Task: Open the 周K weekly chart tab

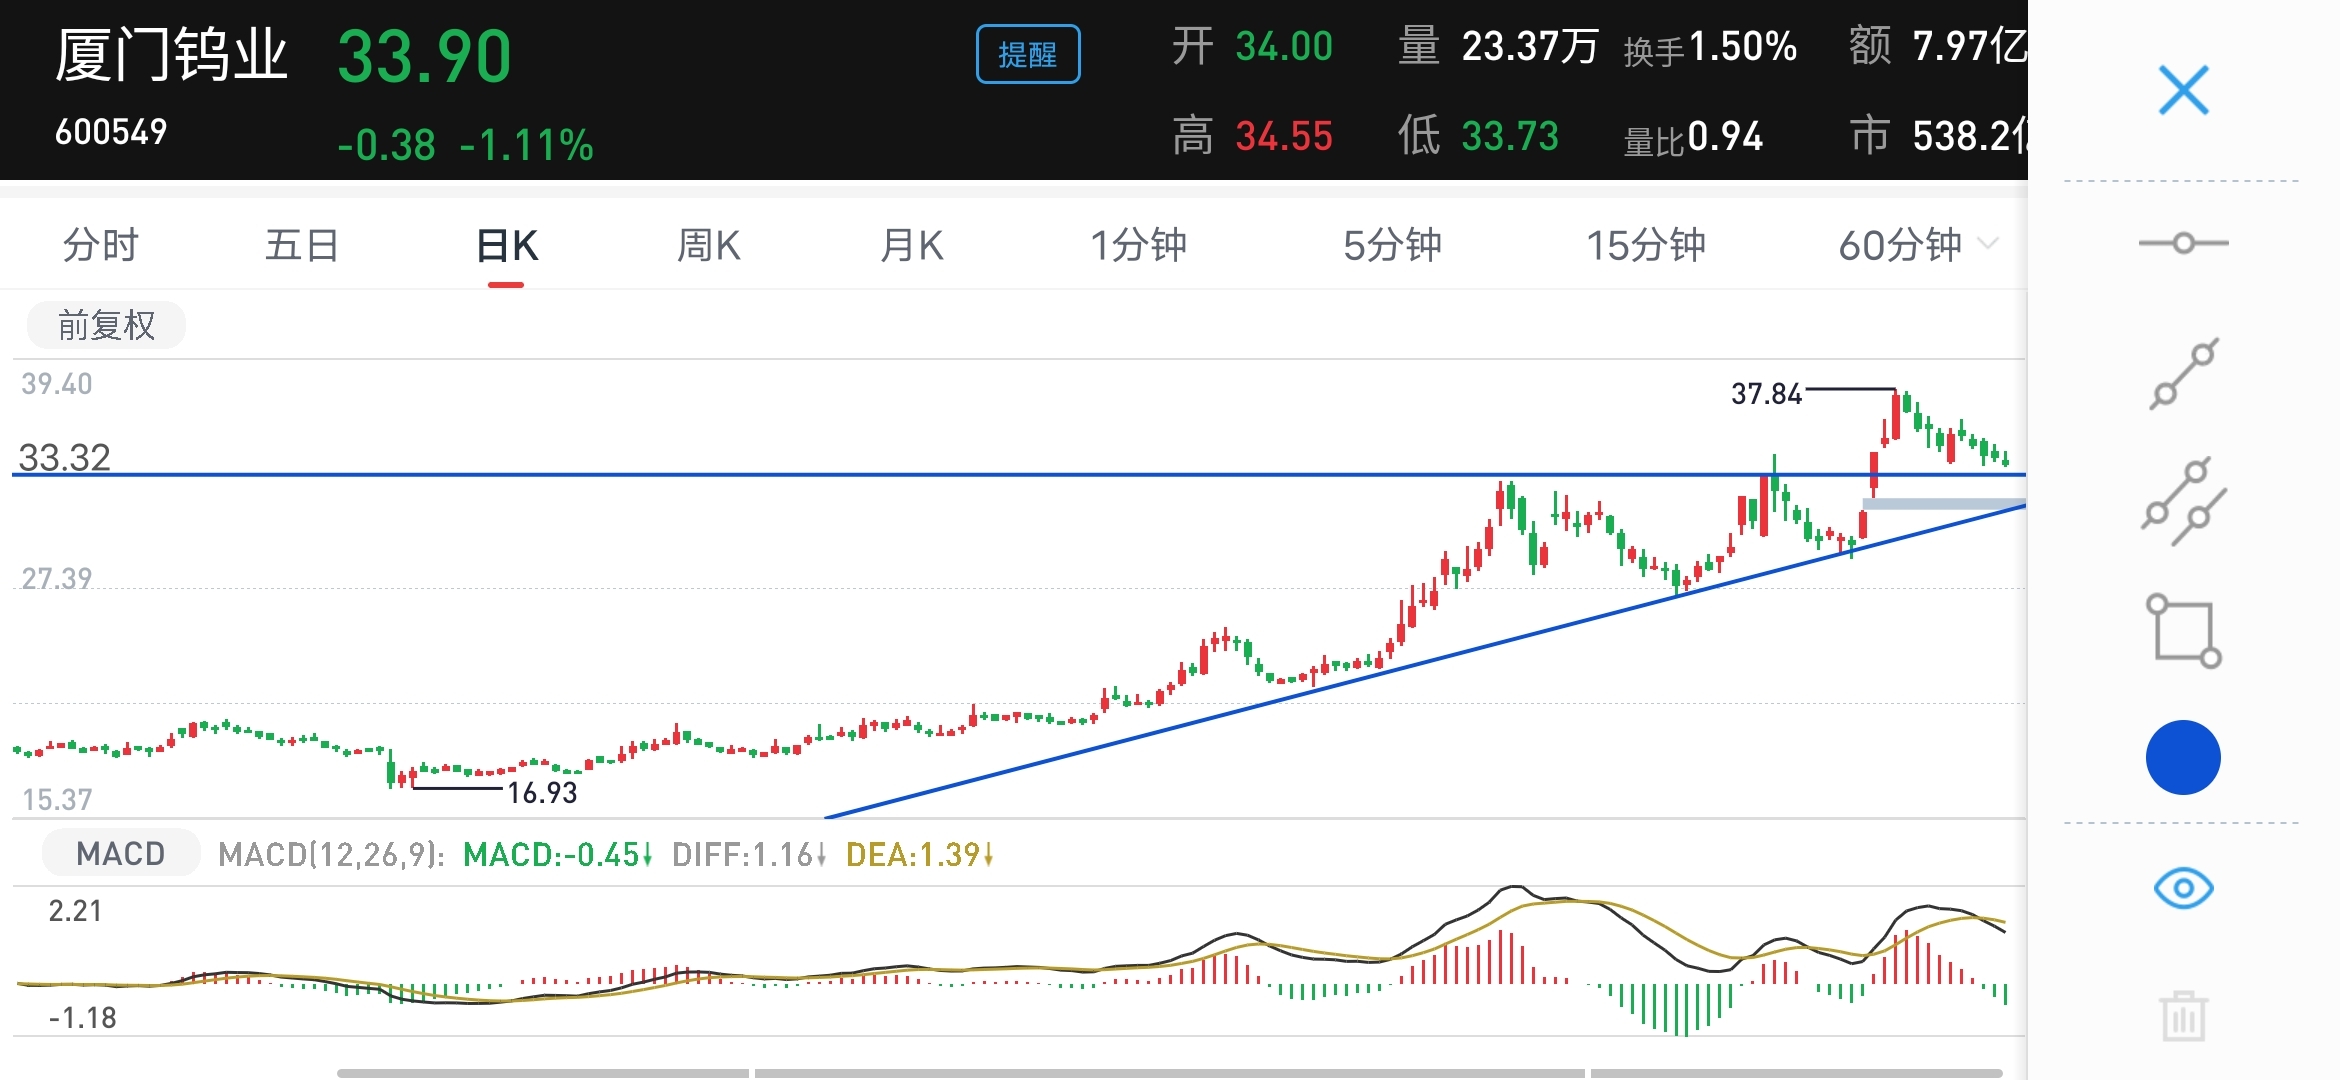Action: coord(708,245)
